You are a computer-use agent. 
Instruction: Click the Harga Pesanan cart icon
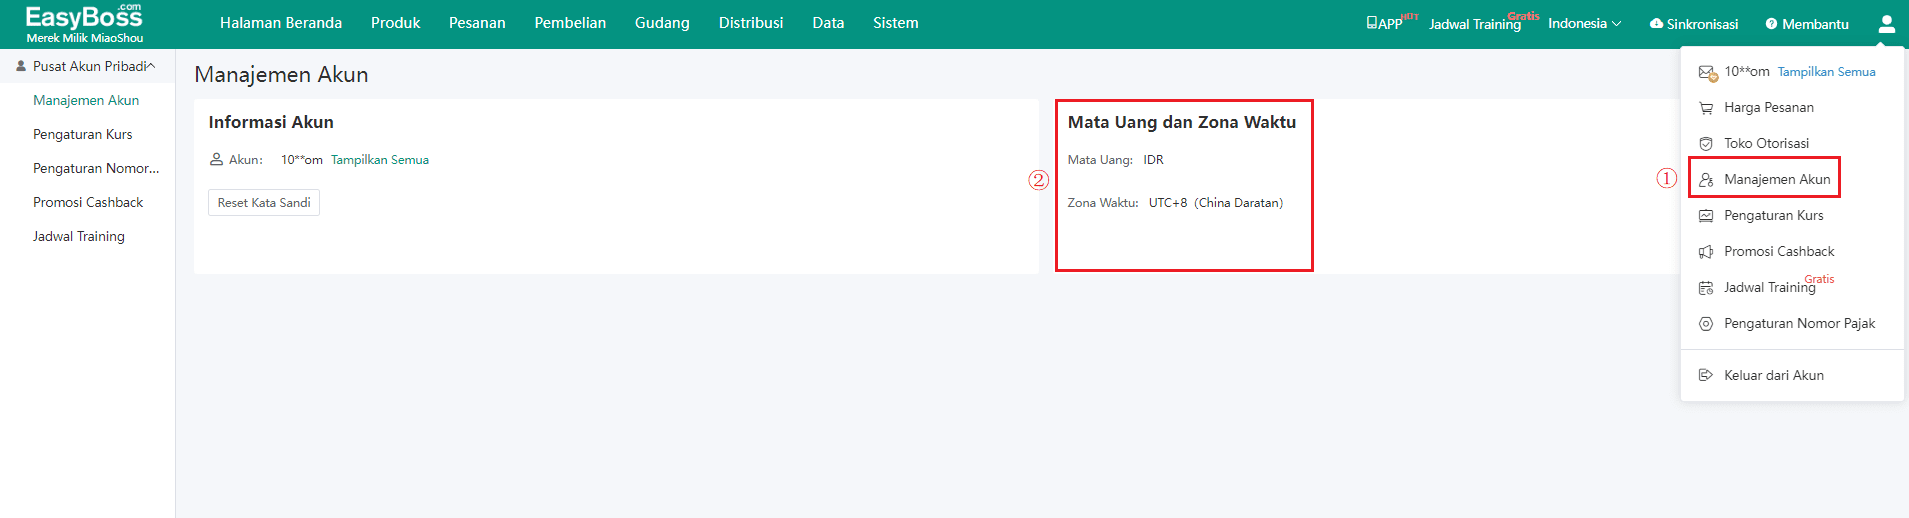coord(1706,108)
